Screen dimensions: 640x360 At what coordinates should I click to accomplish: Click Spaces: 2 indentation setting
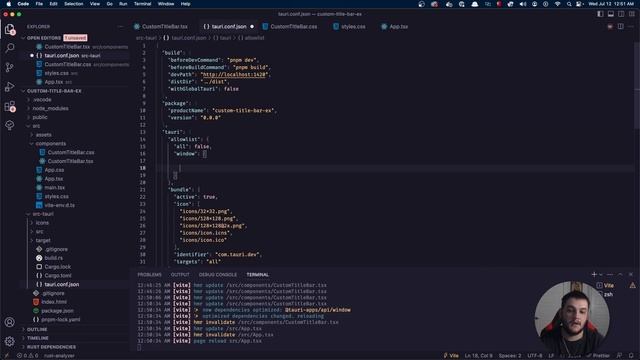[510, 356]
